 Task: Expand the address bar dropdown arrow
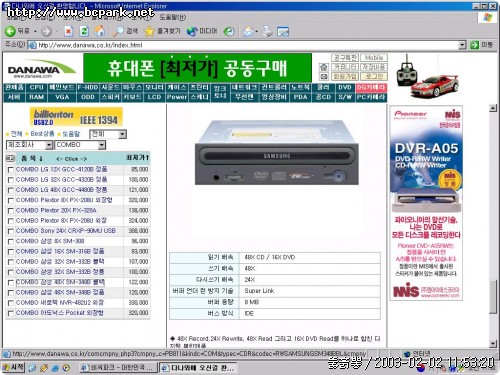pyautogui.click(x=462, y=45)
